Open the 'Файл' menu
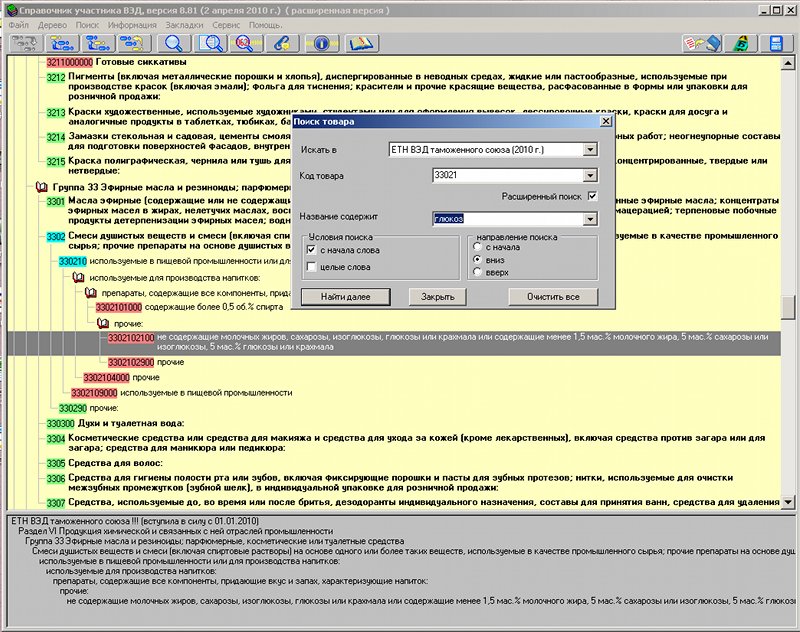The height and width of the screenshot is (632, 800). [19, 25]
